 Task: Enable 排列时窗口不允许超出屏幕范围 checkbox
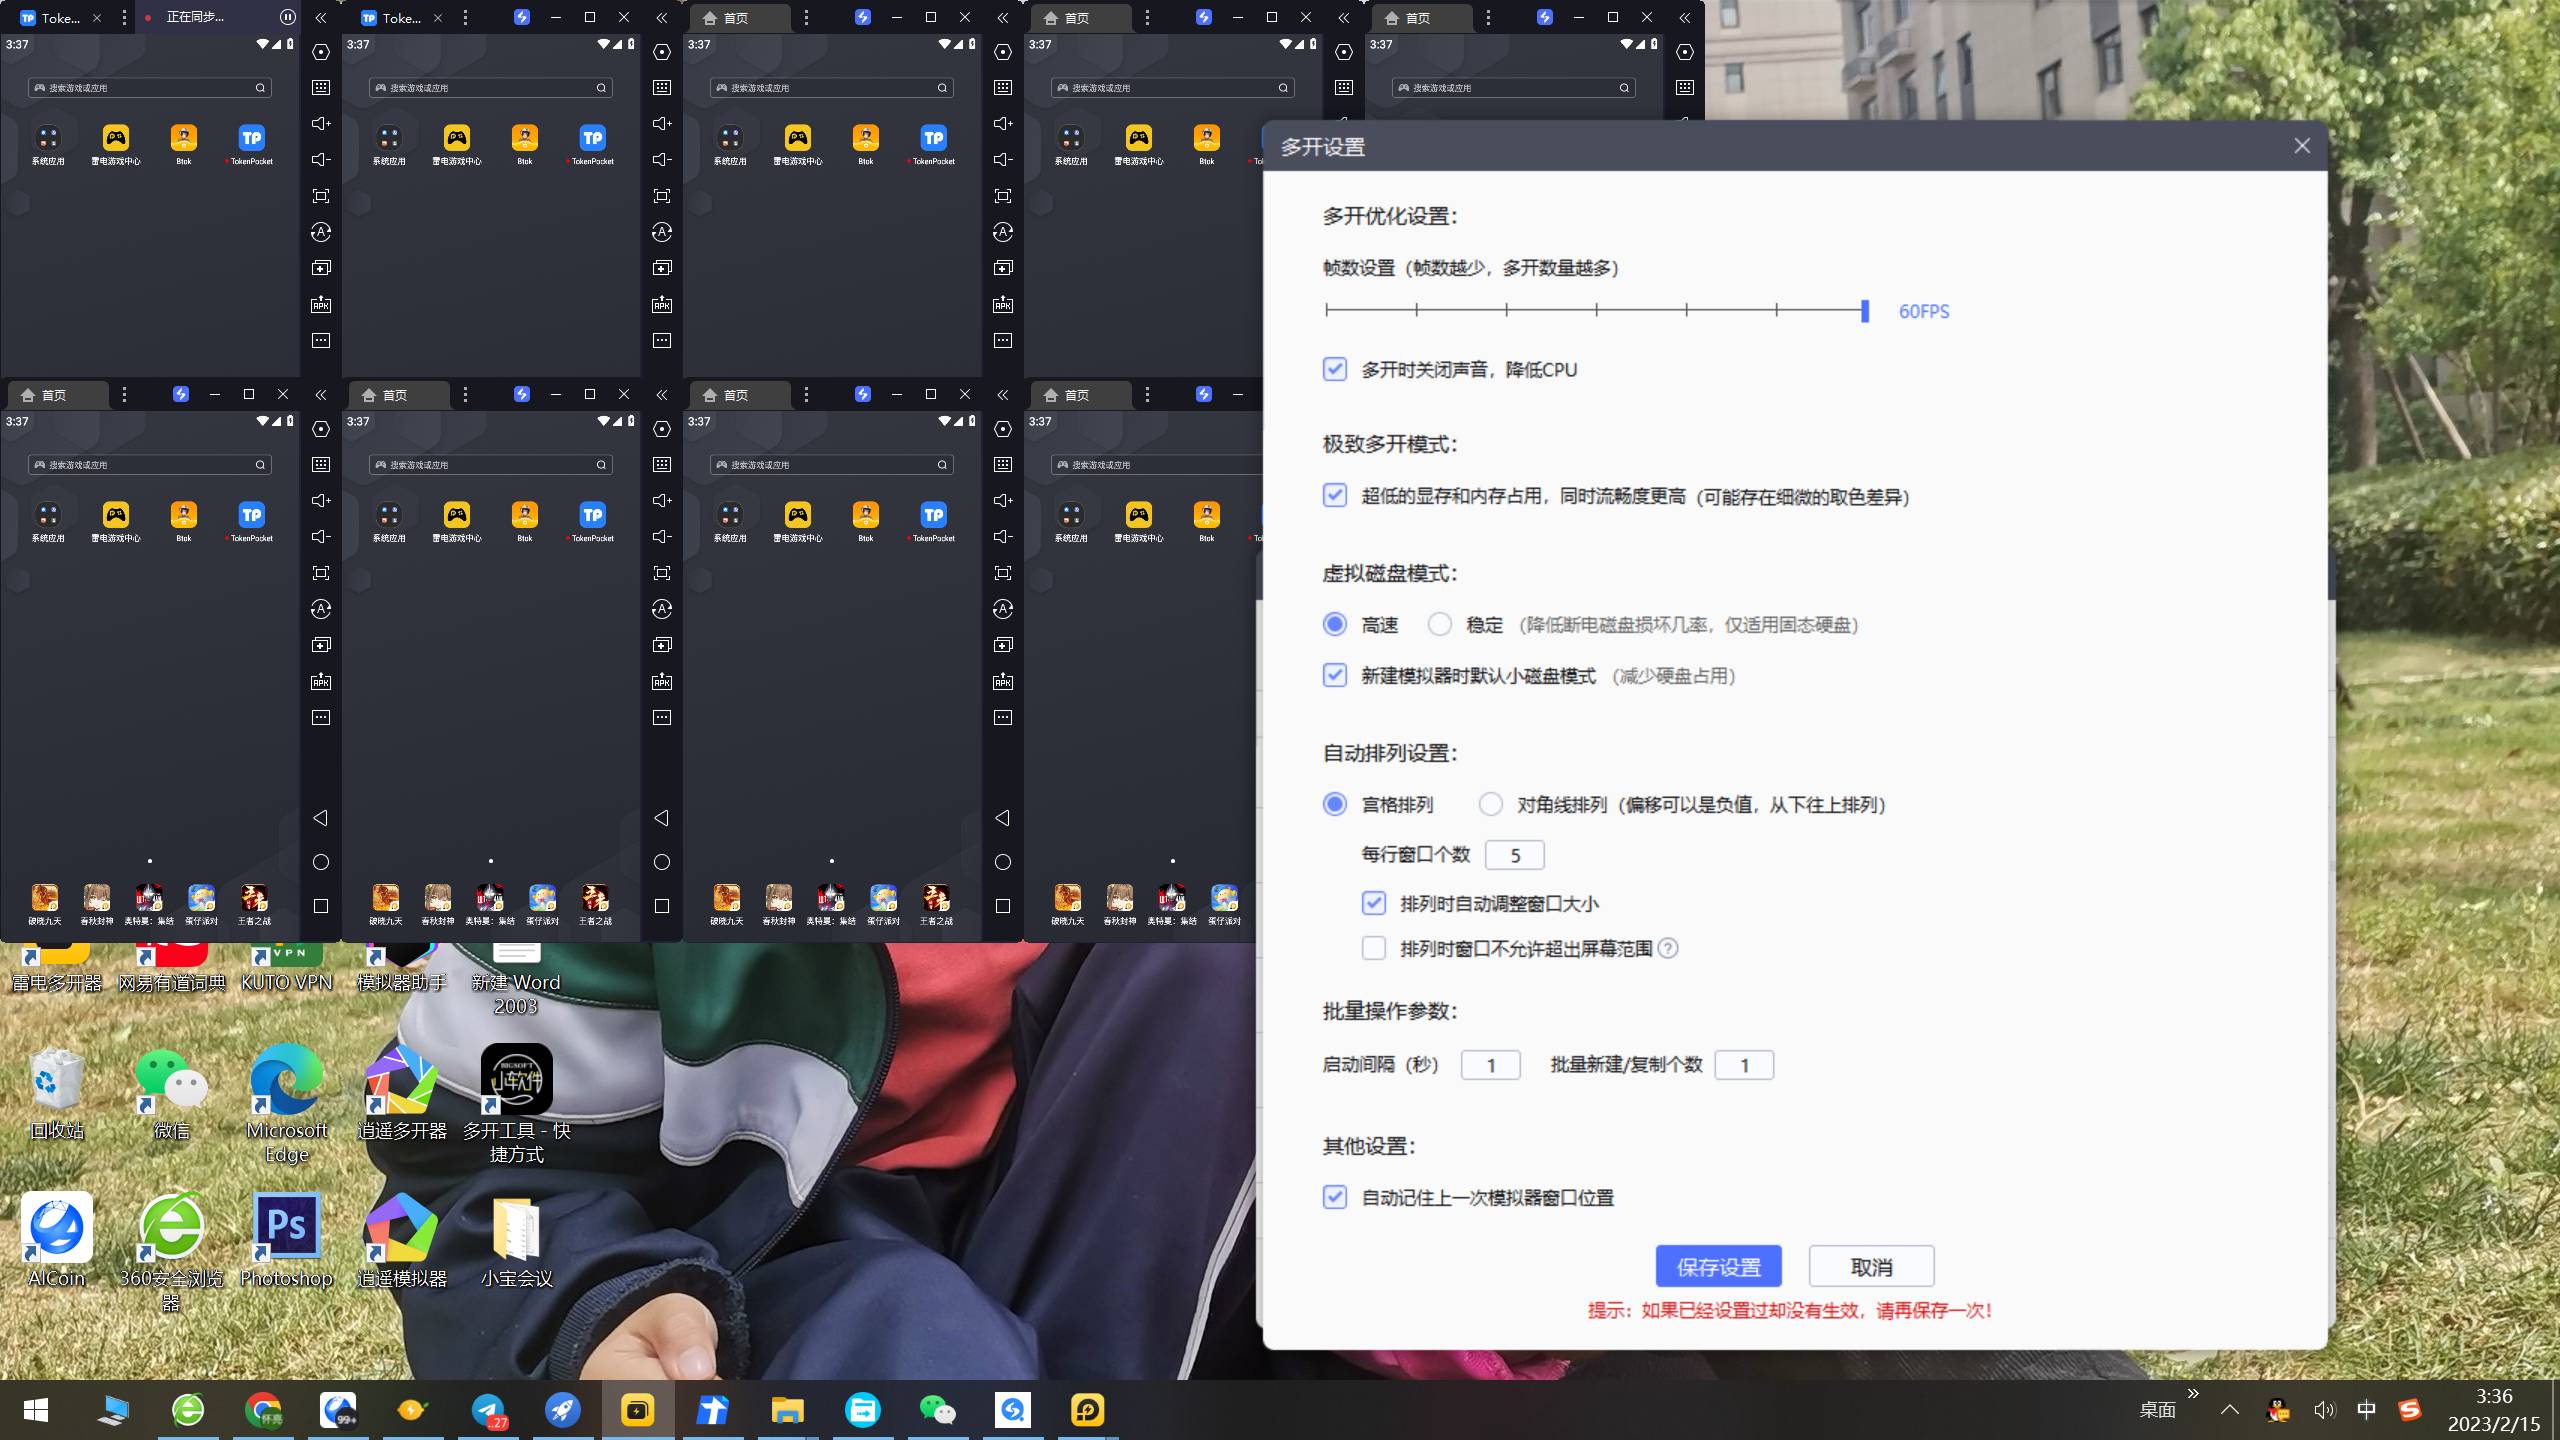pyautogui.click(x=1374, y=948)
